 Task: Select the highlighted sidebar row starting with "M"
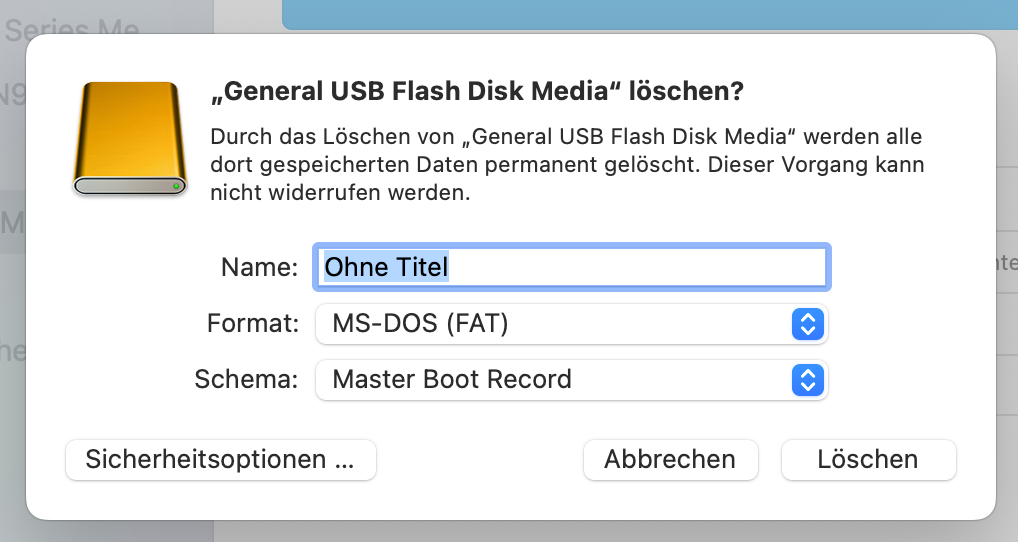12,222
